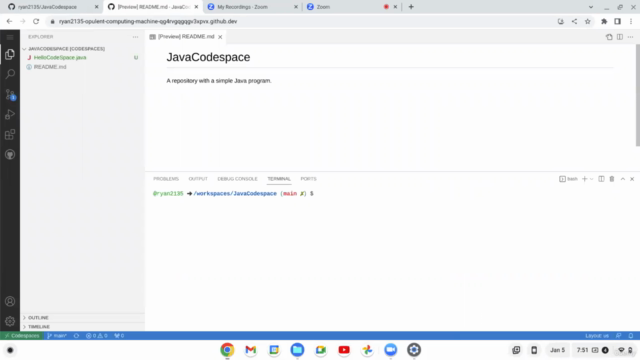
Task: Go back in browser history
Action: (9, 21)
